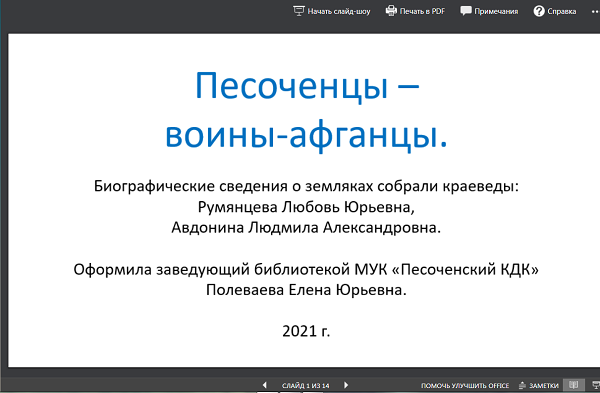Open 'Справка' help

click(561, 11)
